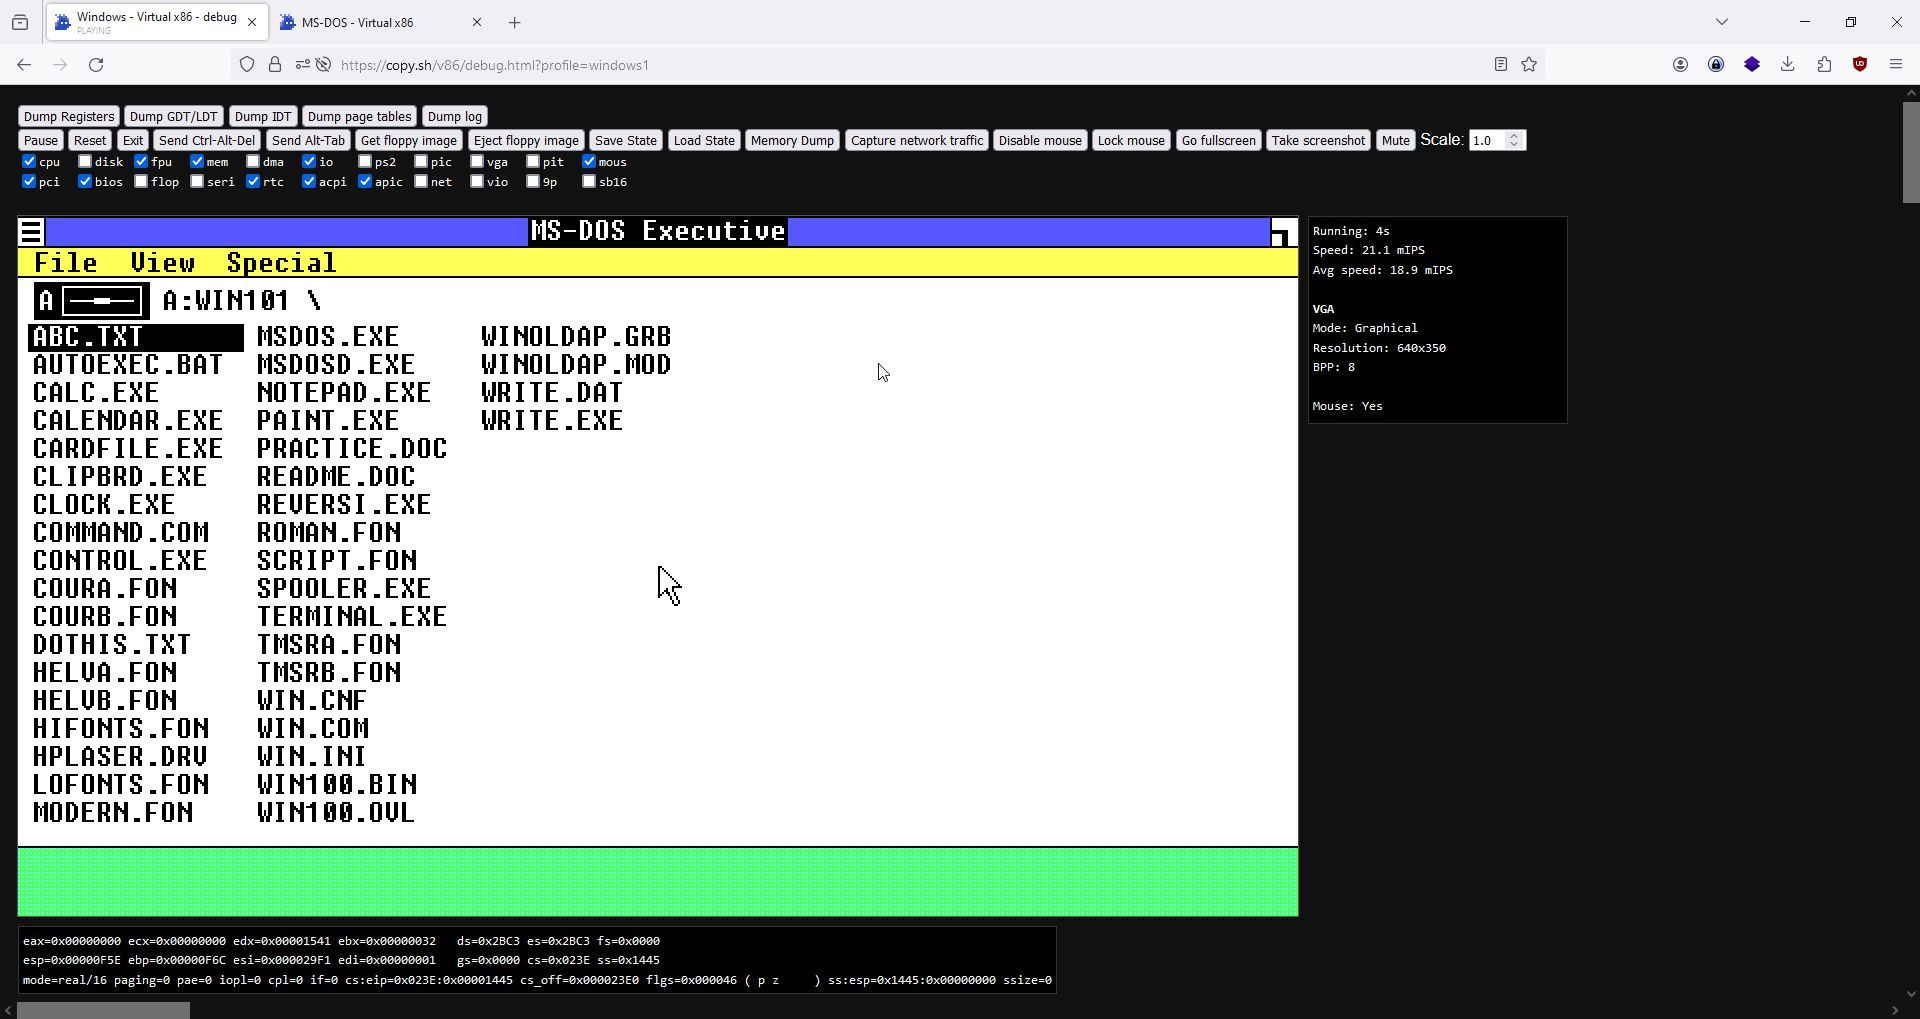The height and width of the screenshot is (1019, 1920).
Task: Open the Special menu
Action: tap(281, 264)
